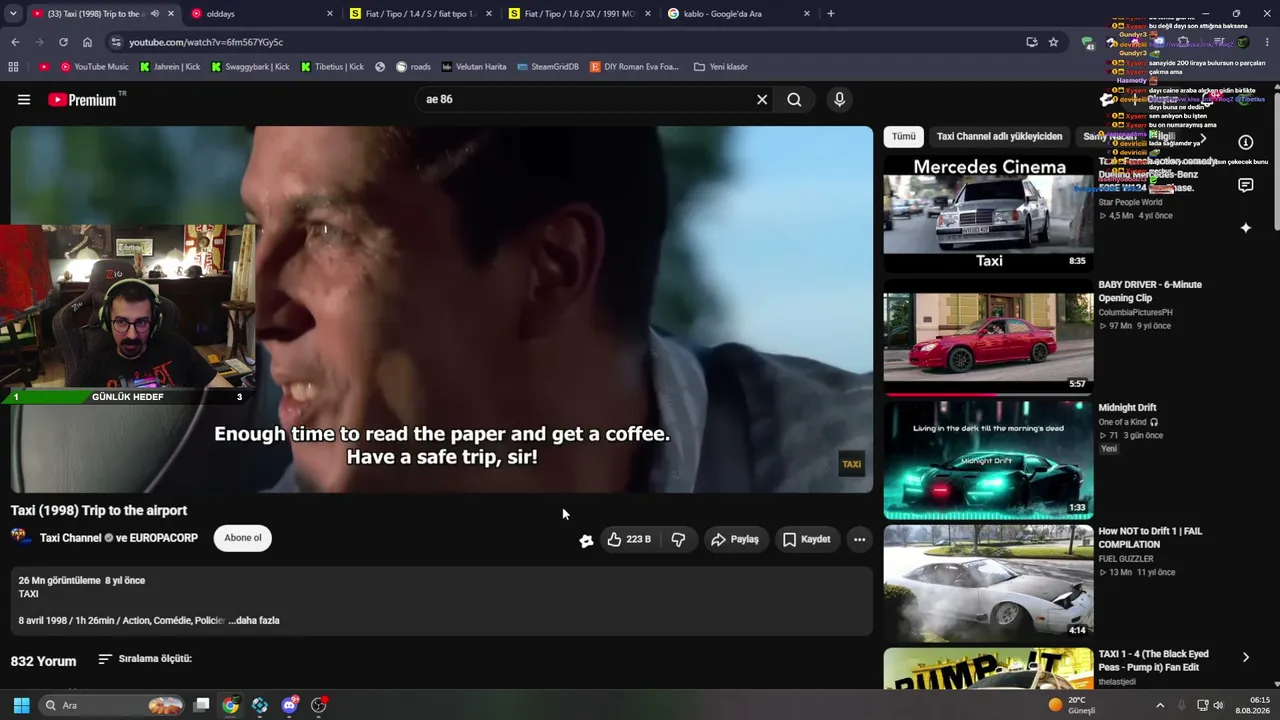Select the Tümü filter chip
Viewport: 1280px width, 720px height.
pyautogui.click(x=904, y=136)
